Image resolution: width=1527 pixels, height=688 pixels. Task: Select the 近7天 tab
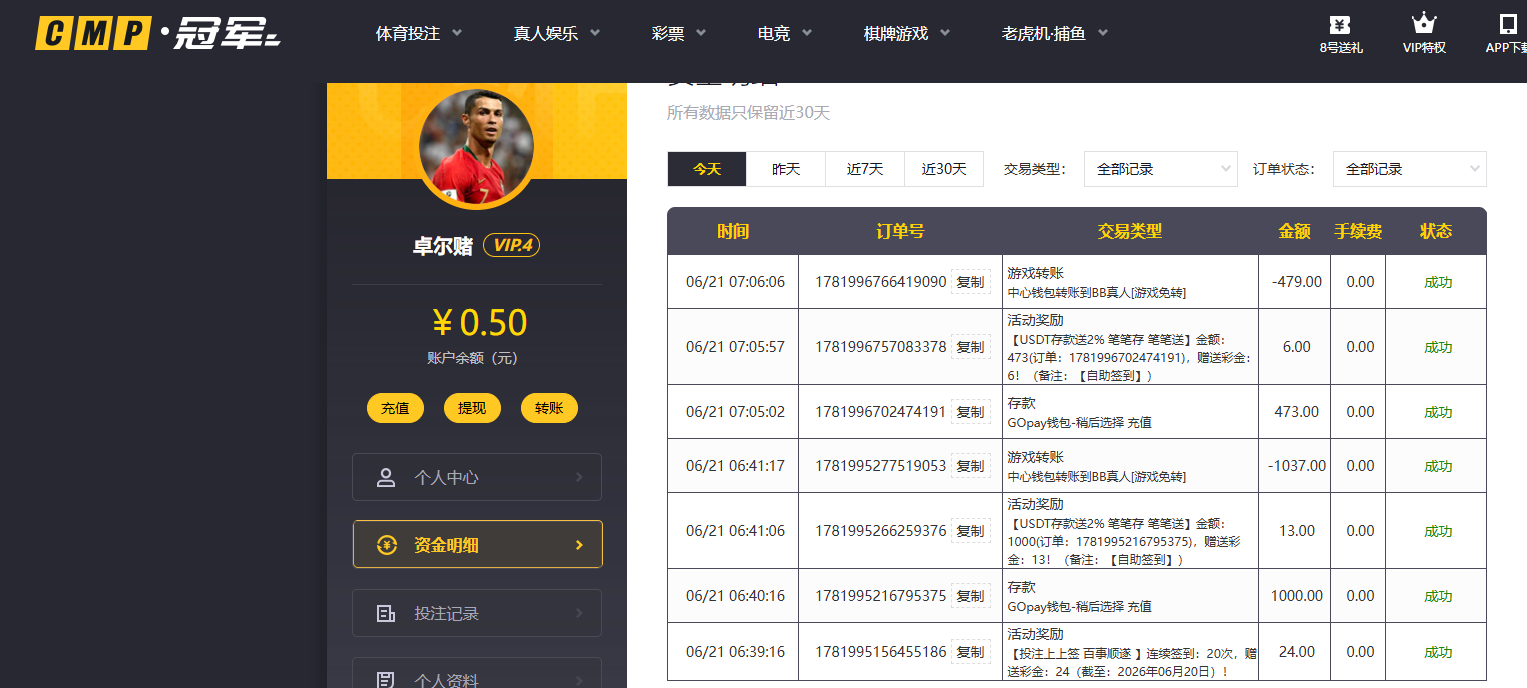865,169
